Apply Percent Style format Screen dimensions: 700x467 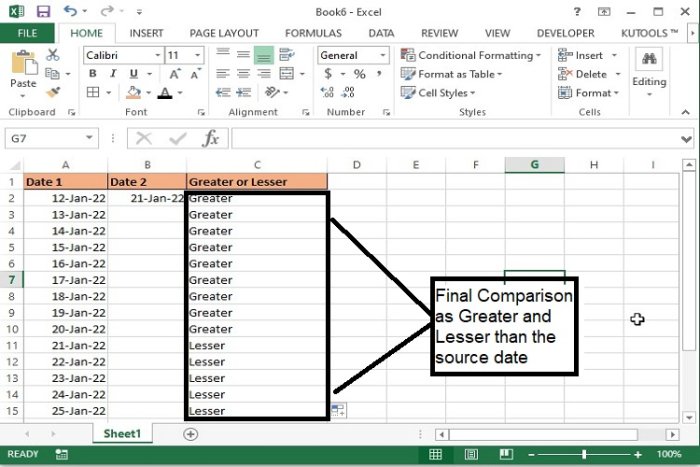tap(360, 74)
